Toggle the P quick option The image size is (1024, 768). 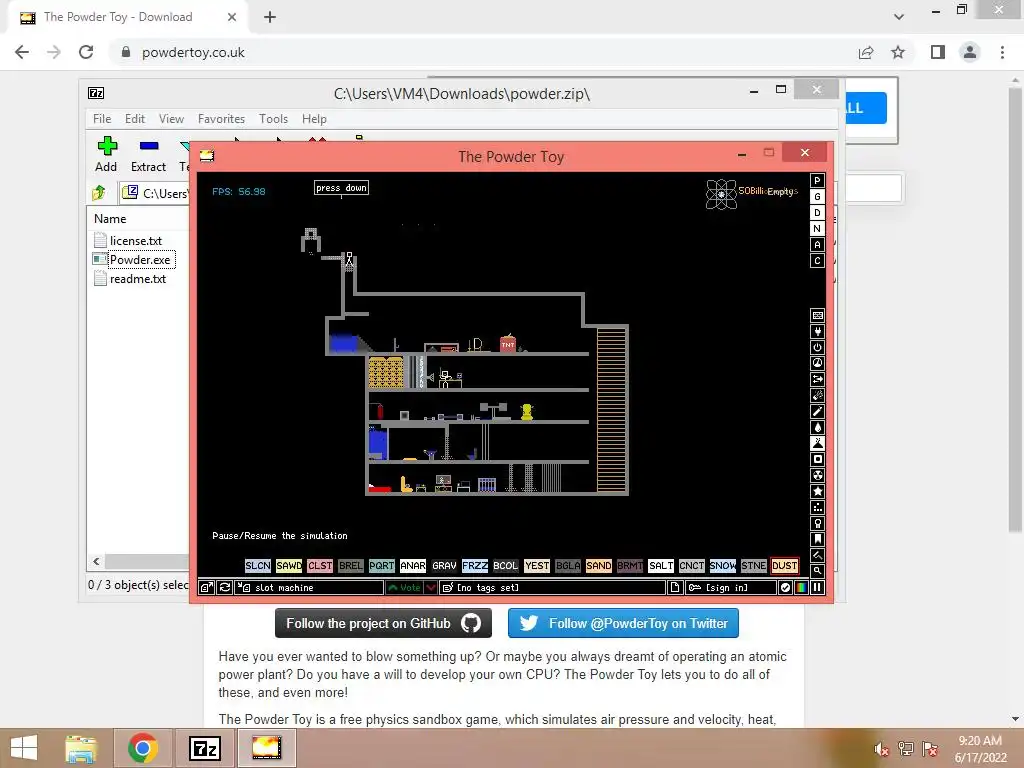(817, 181)
